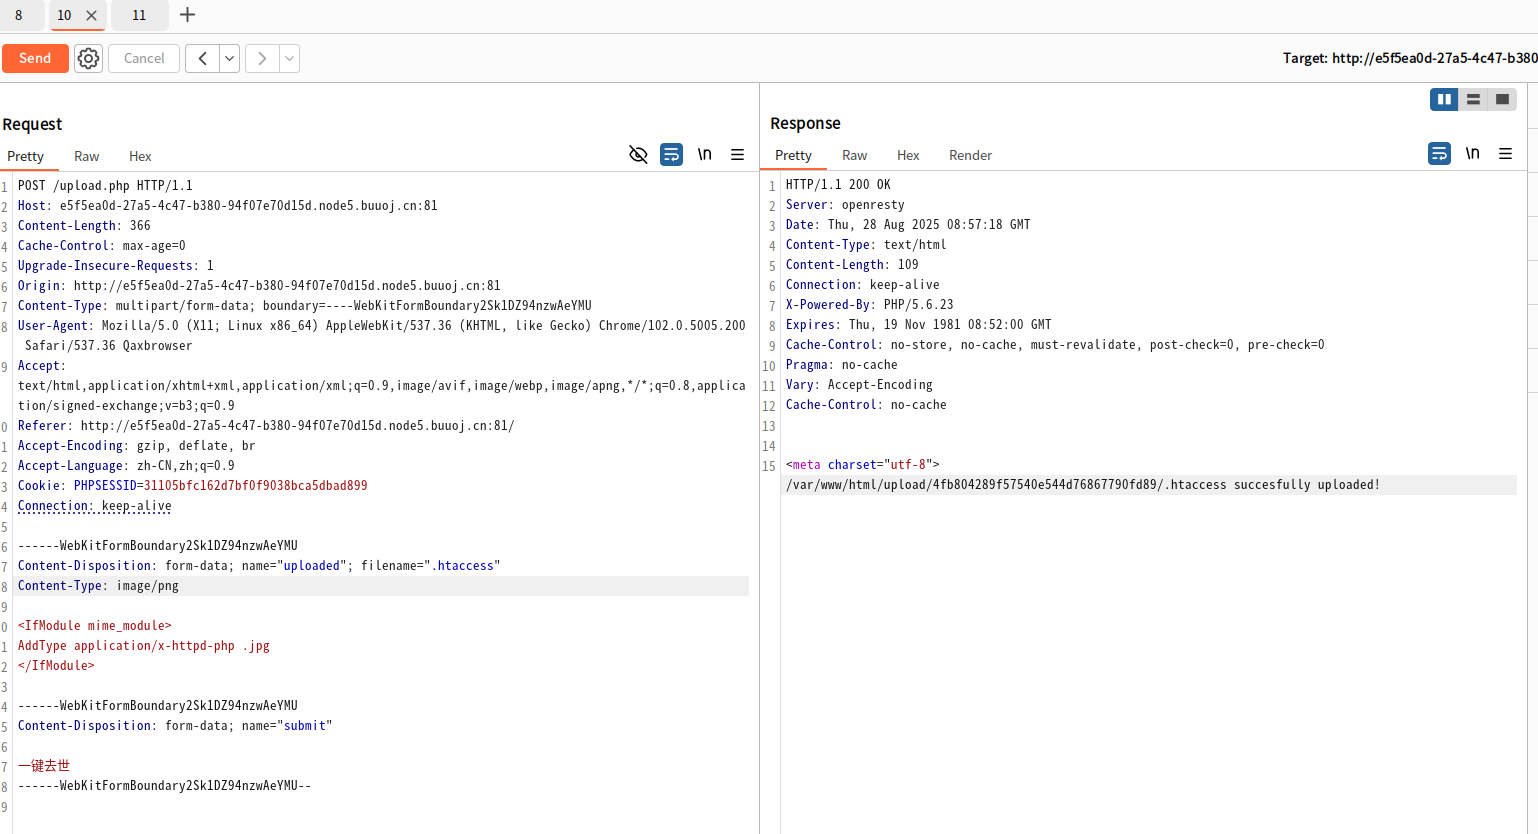Select Request Raw view tab
Screen dimensions: 1538x834
(x=87, y=156)
